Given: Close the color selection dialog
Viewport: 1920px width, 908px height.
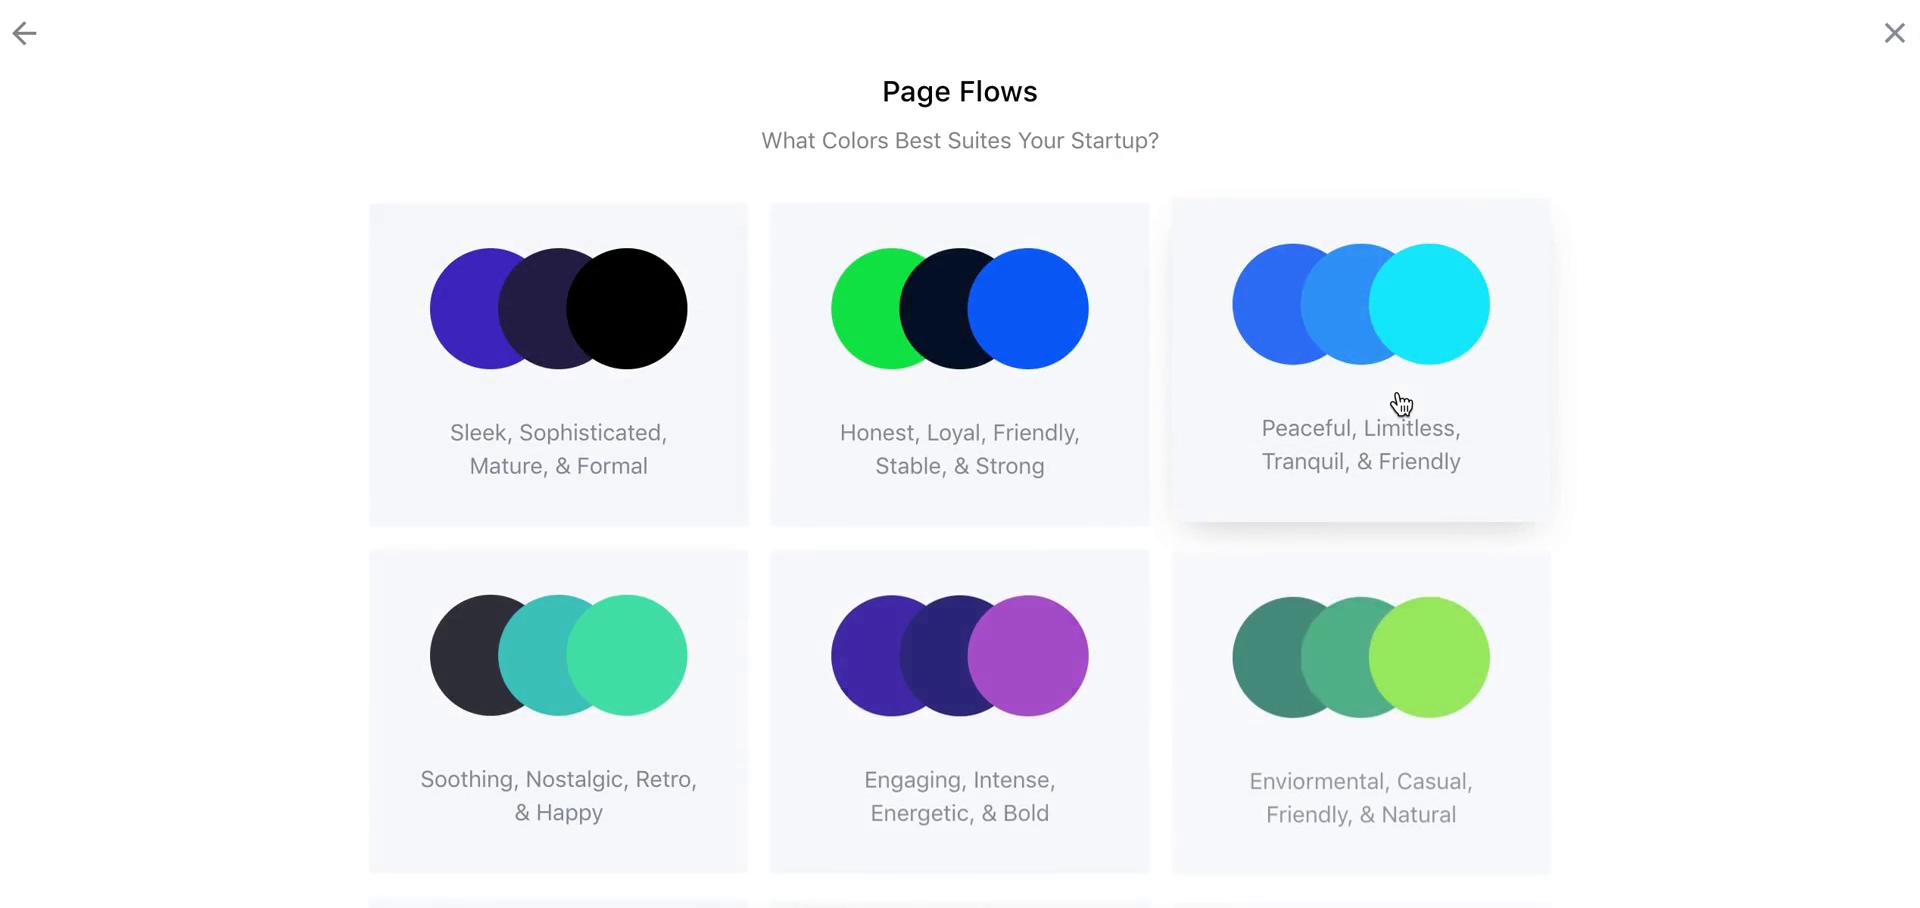Looking at the screenshot, I should pos(1894,33).
